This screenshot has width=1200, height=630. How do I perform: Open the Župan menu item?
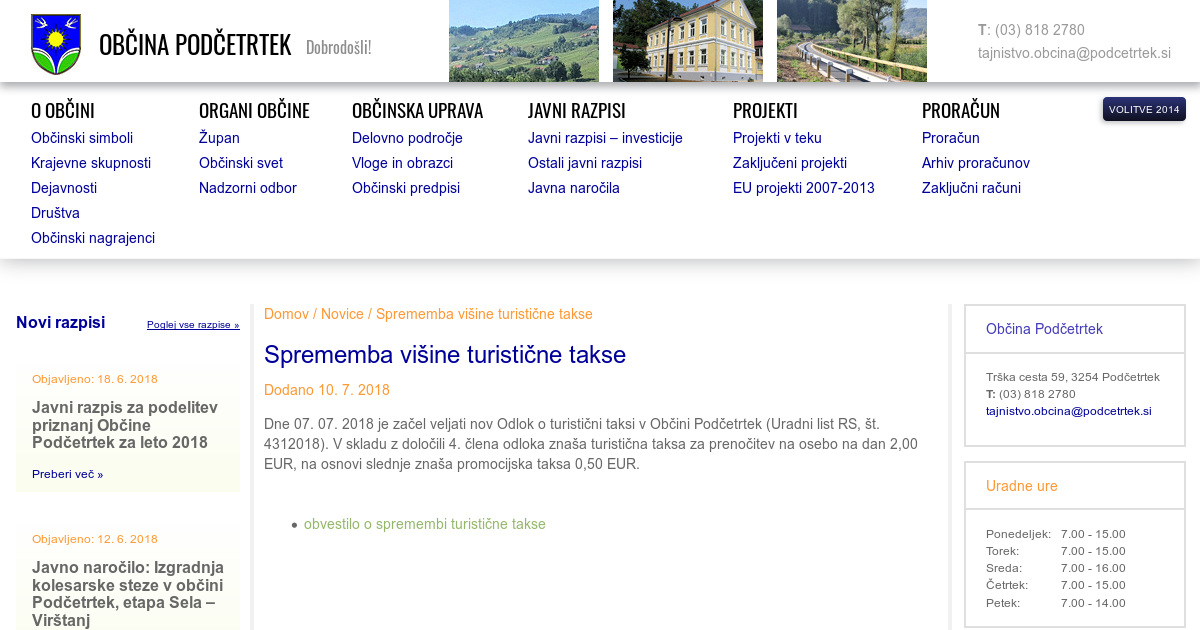pos(219,138)
